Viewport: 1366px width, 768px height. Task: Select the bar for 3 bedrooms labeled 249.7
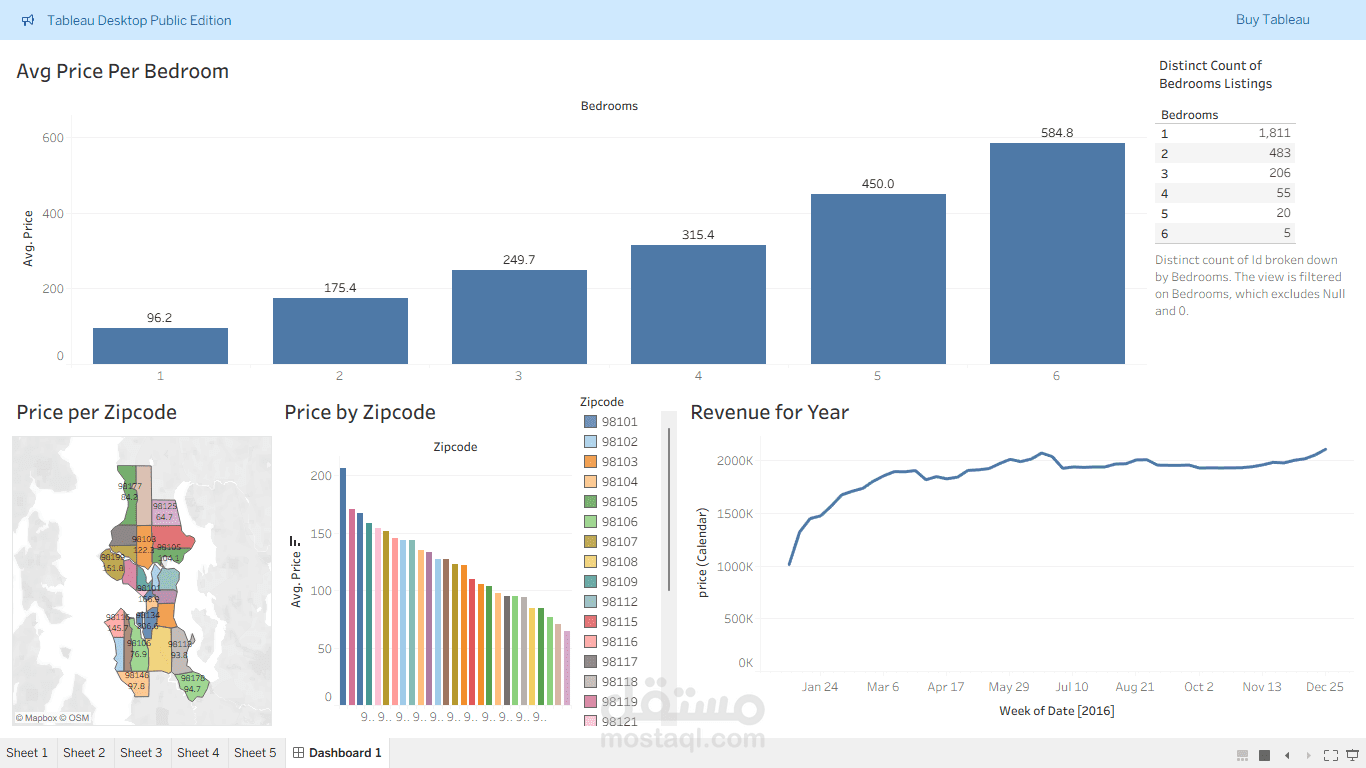[x=519, y=317]
